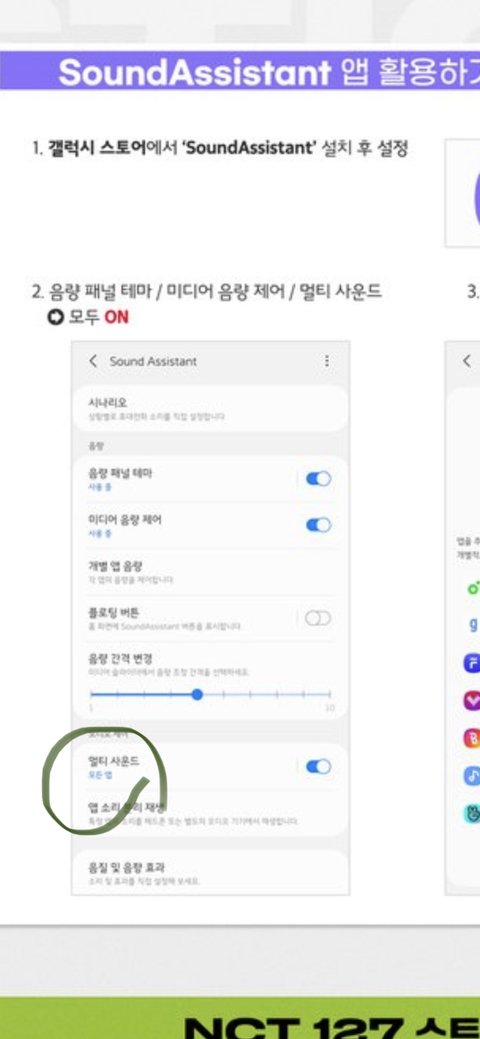Click the red ON text in step 2
Viewport: 480px width, 1039px height.
(x=117, y=317)
